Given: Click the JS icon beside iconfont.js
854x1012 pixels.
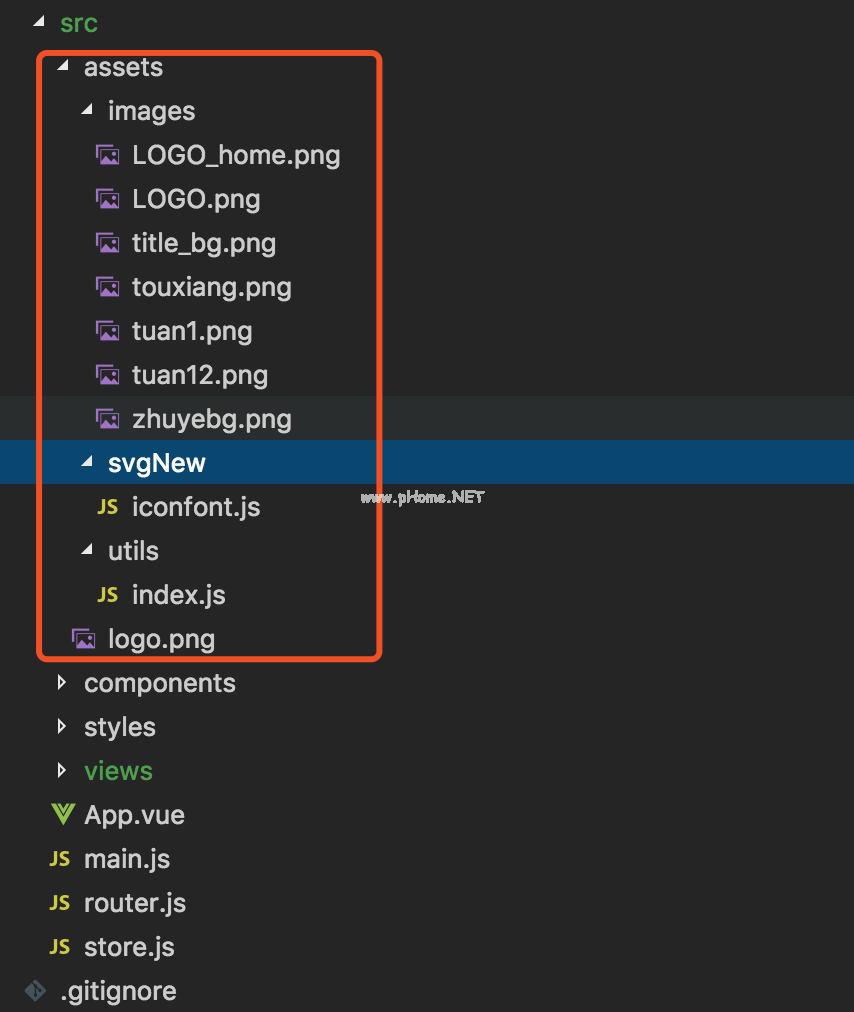Looking at the screenshot, I should click(107, 507).
